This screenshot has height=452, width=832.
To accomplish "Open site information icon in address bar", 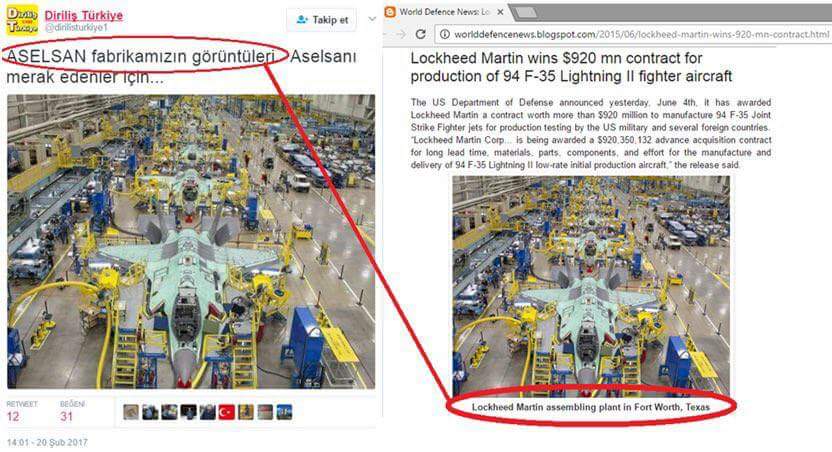I will (x=445, y=34).
